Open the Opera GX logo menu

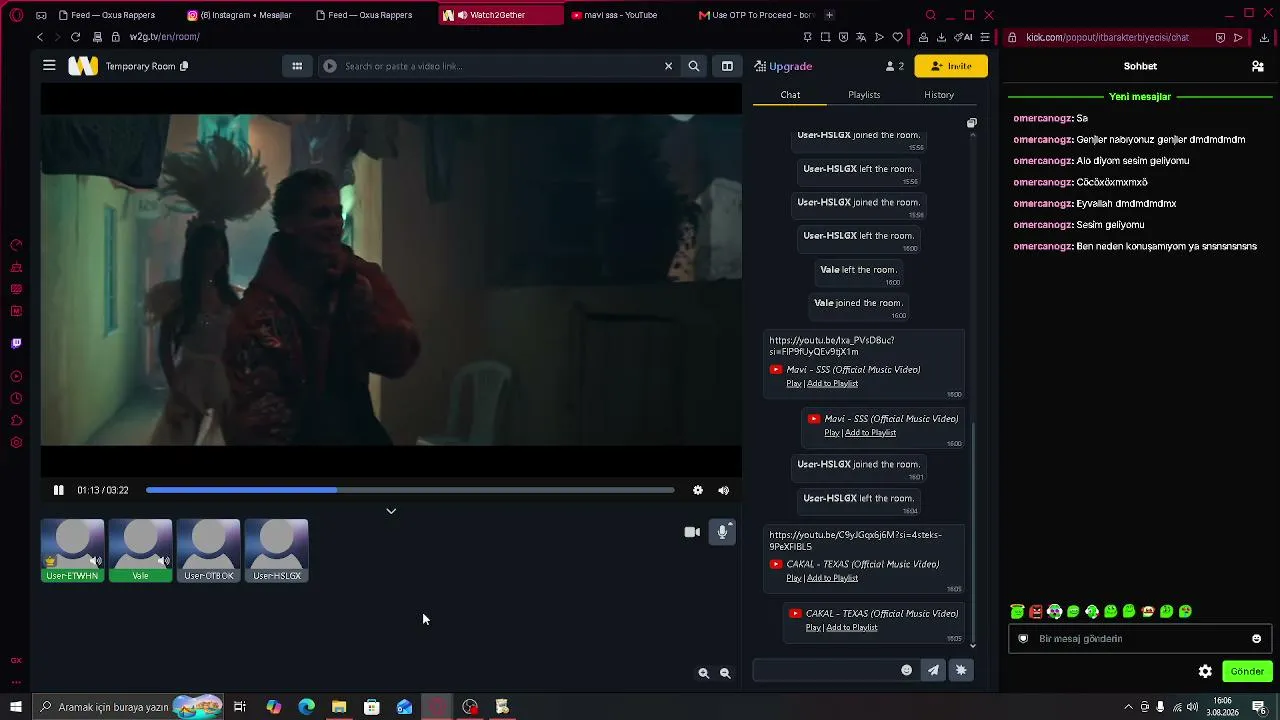pos(16,15)
